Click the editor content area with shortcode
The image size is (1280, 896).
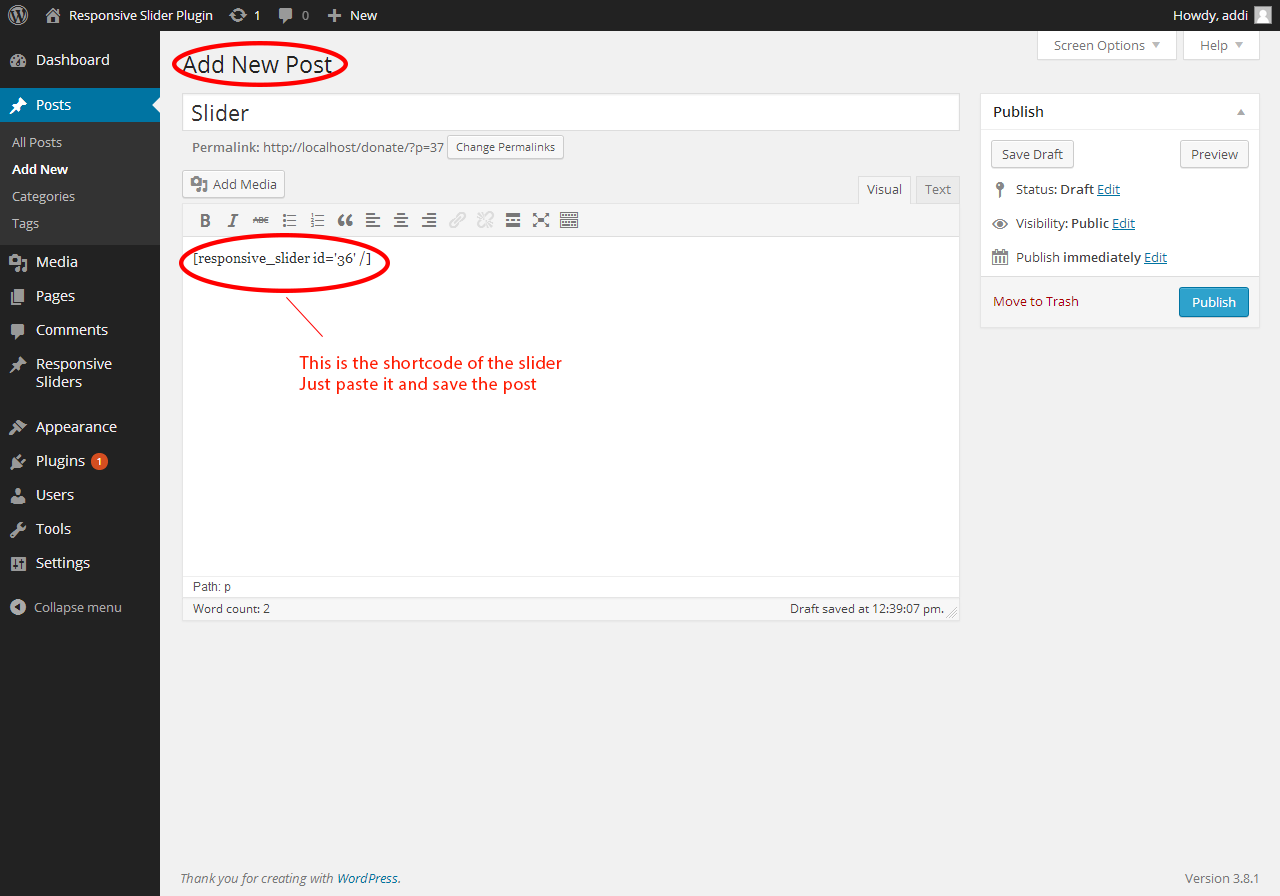571,406
